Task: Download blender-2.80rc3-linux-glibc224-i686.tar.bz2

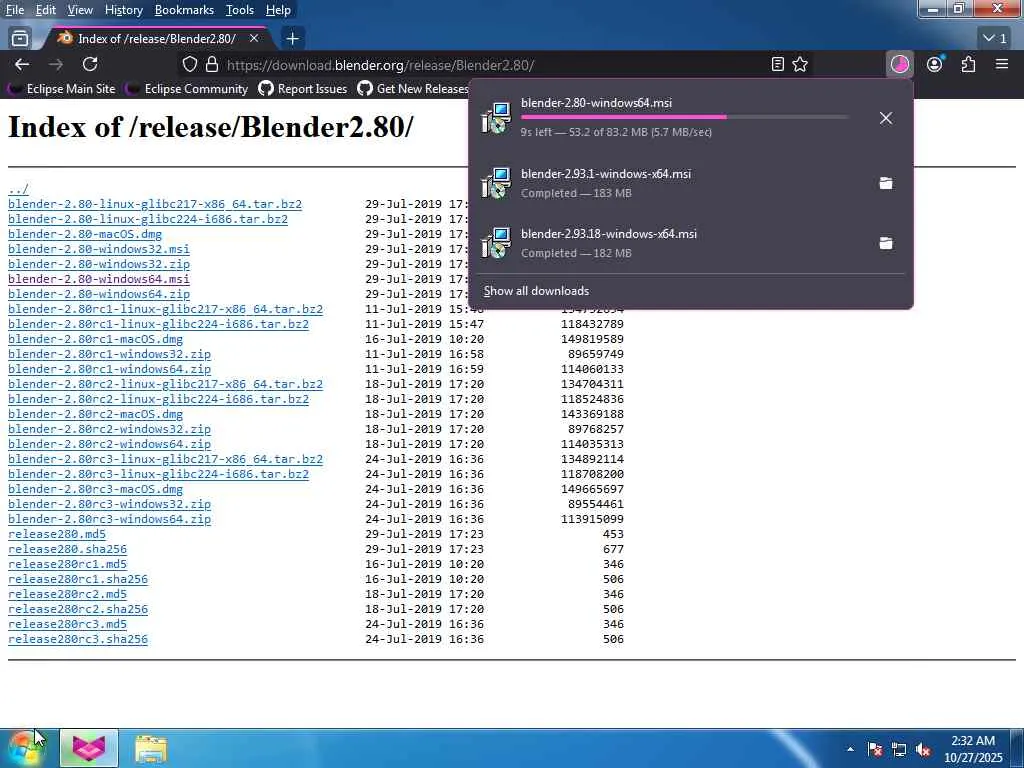Action: (x=158, y=474)
